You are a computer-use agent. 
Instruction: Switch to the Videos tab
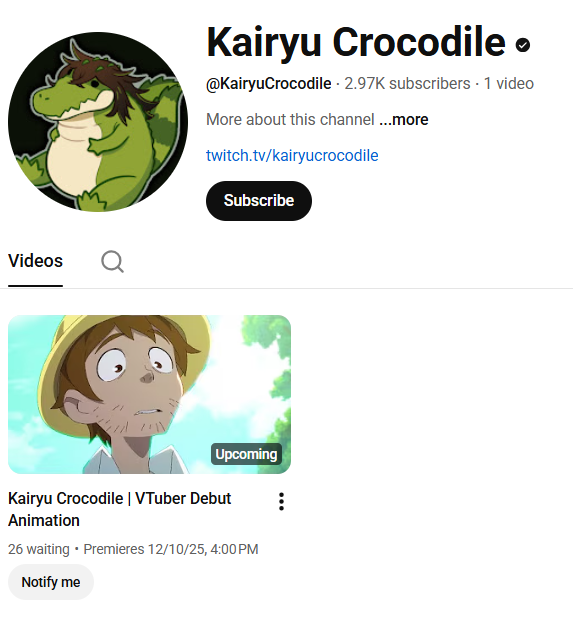(35, 261)
